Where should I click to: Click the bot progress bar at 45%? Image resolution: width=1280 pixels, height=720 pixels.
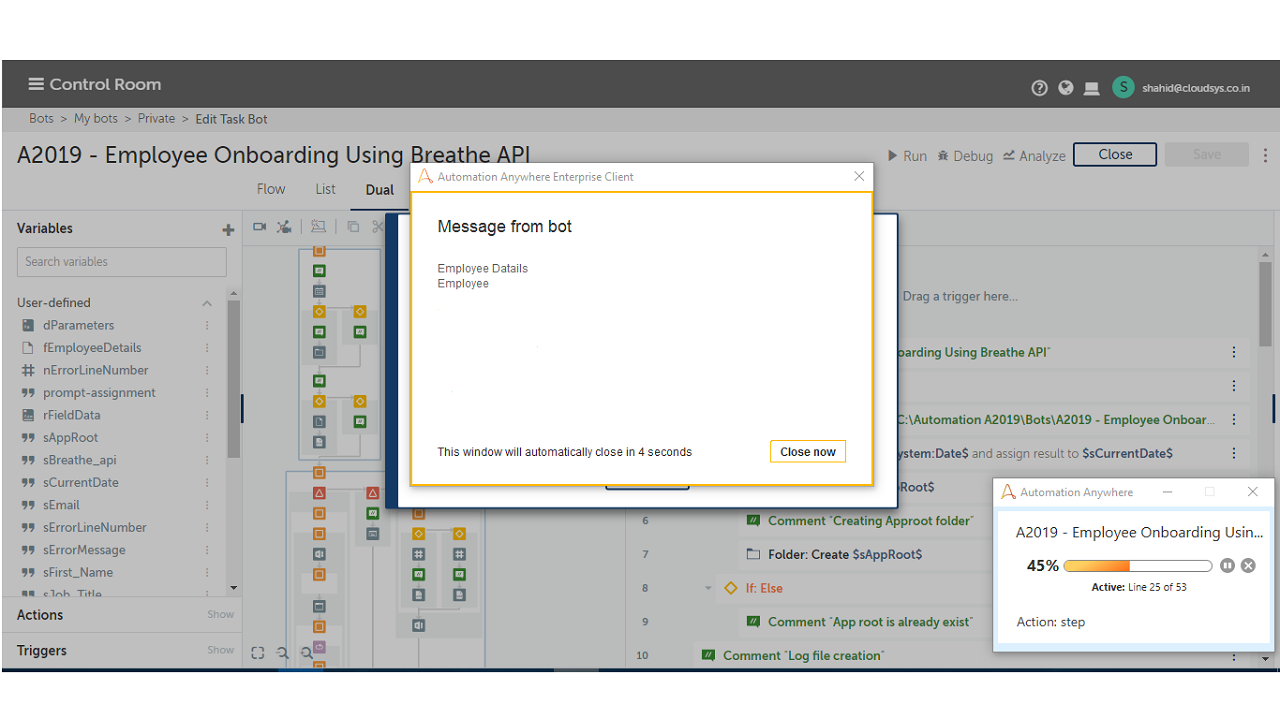point(1138,566)
